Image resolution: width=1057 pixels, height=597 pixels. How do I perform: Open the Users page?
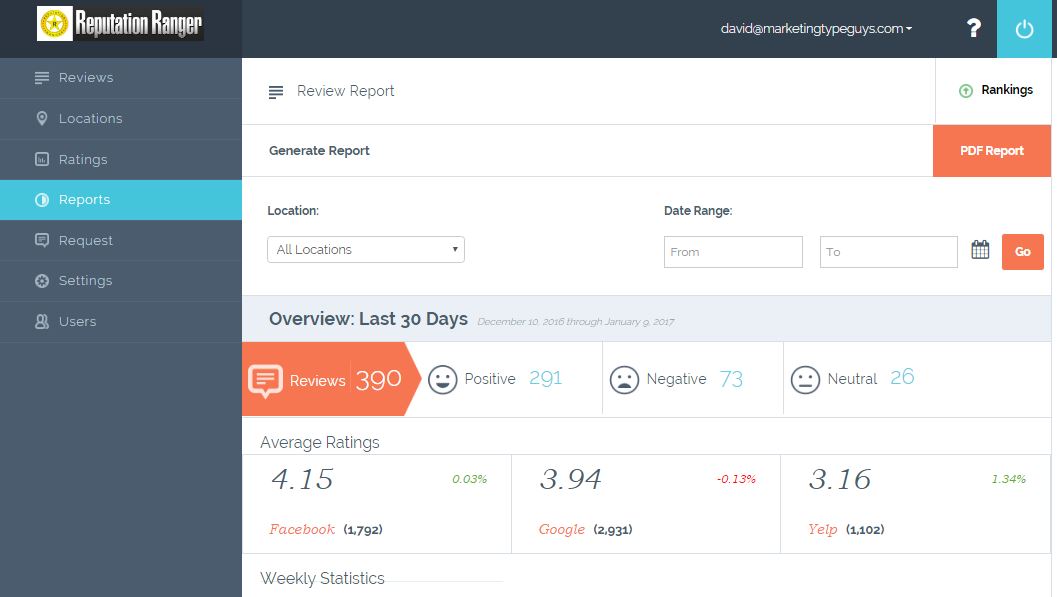pyautogui.click(x=121, y=321)
